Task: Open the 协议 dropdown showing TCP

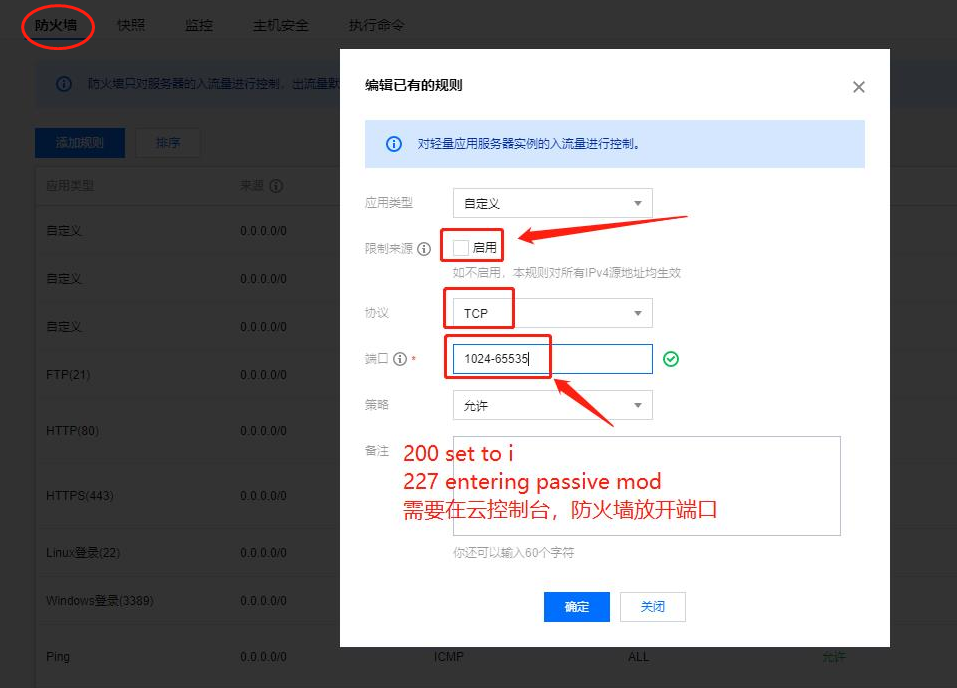Action: pyautogui.click(x=552, y=313)
